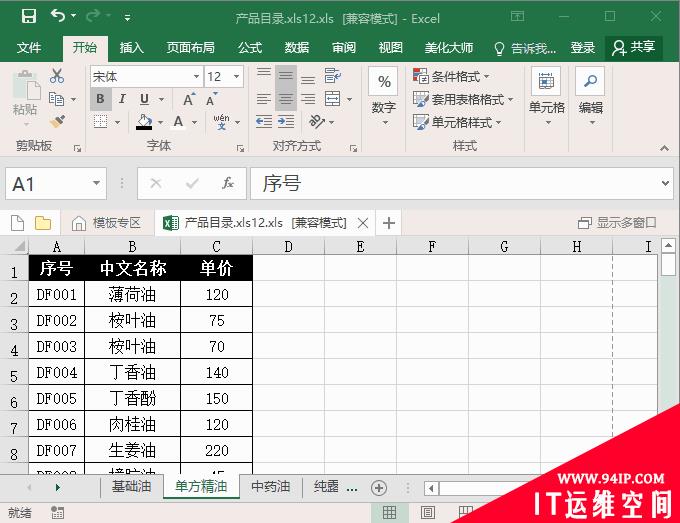Collapse the ribbon

pos(664,148)
